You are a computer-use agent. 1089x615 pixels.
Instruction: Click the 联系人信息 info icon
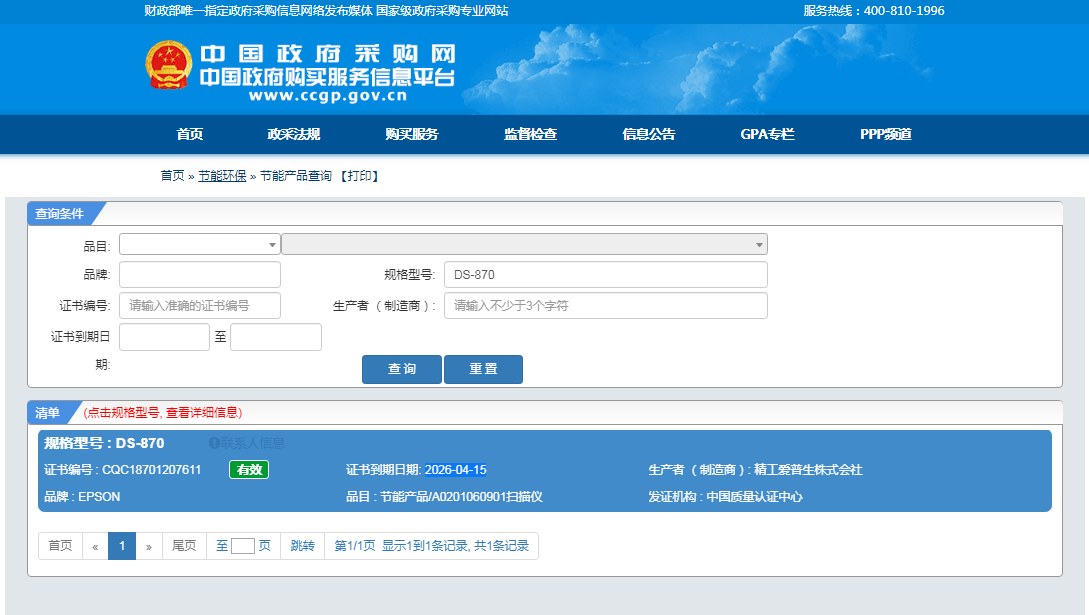click(x=214, y=443)
